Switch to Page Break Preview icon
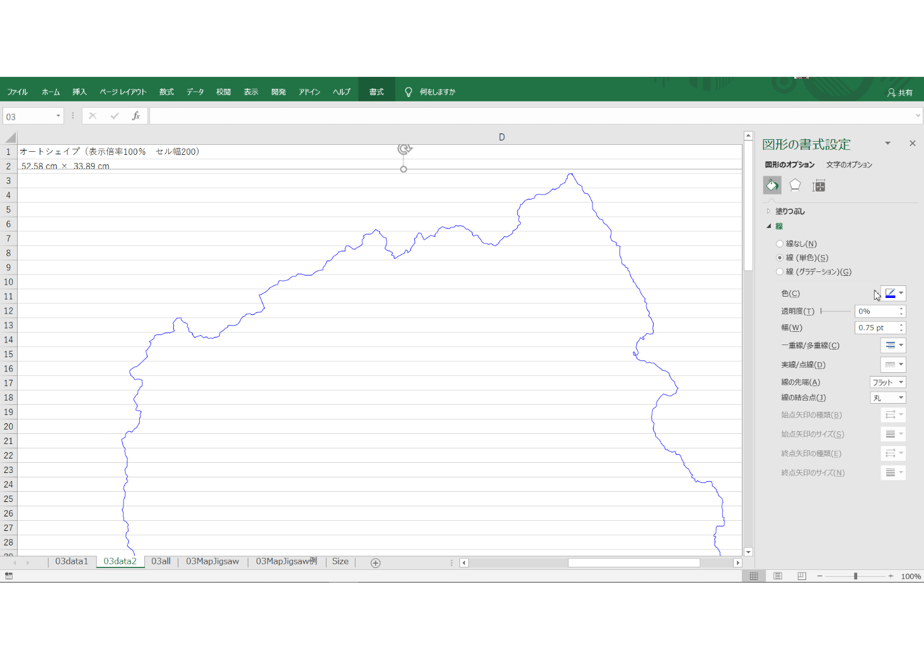This screenshot has height=660, width=924. [801, 576]
